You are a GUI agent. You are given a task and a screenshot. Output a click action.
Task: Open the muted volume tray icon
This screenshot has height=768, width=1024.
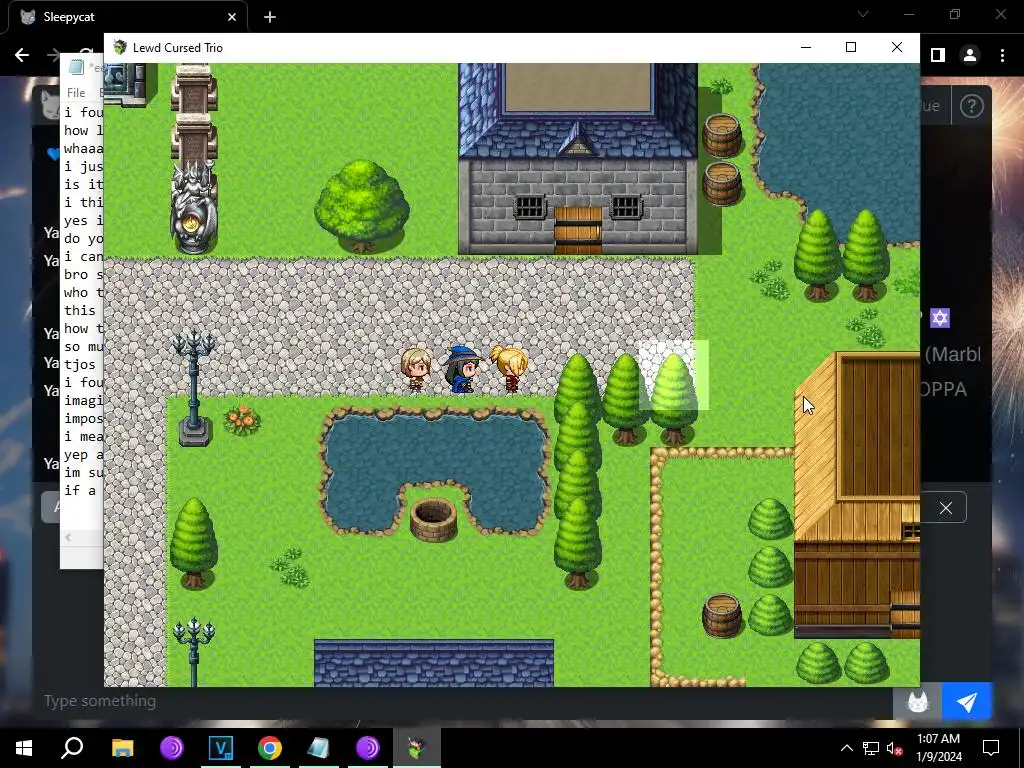click(x=894, y=748)
